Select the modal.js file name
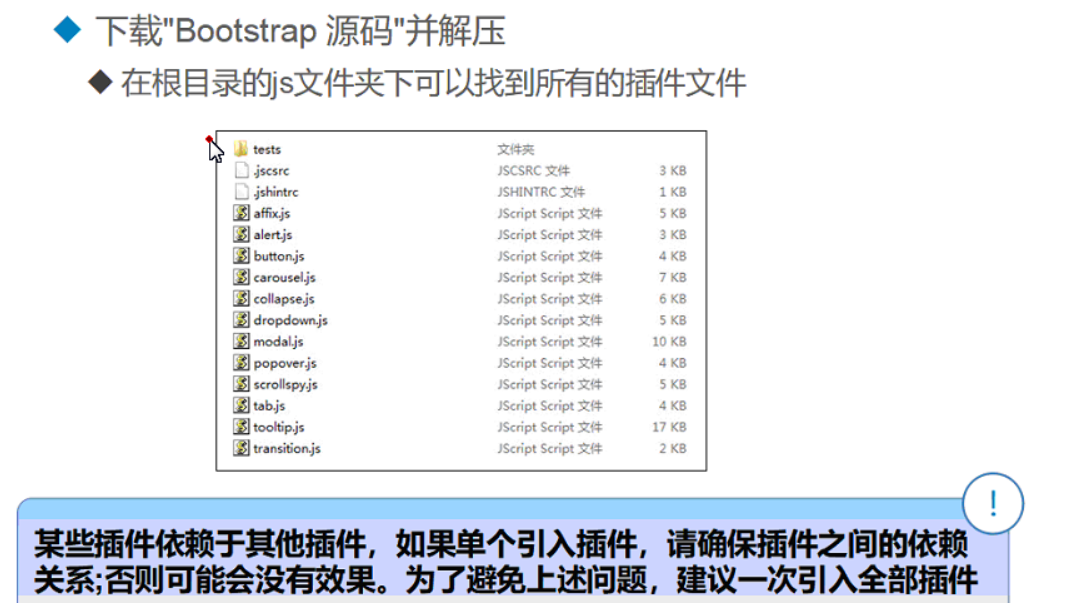Viewport: 1070px width, 603px height. point(278,342)
